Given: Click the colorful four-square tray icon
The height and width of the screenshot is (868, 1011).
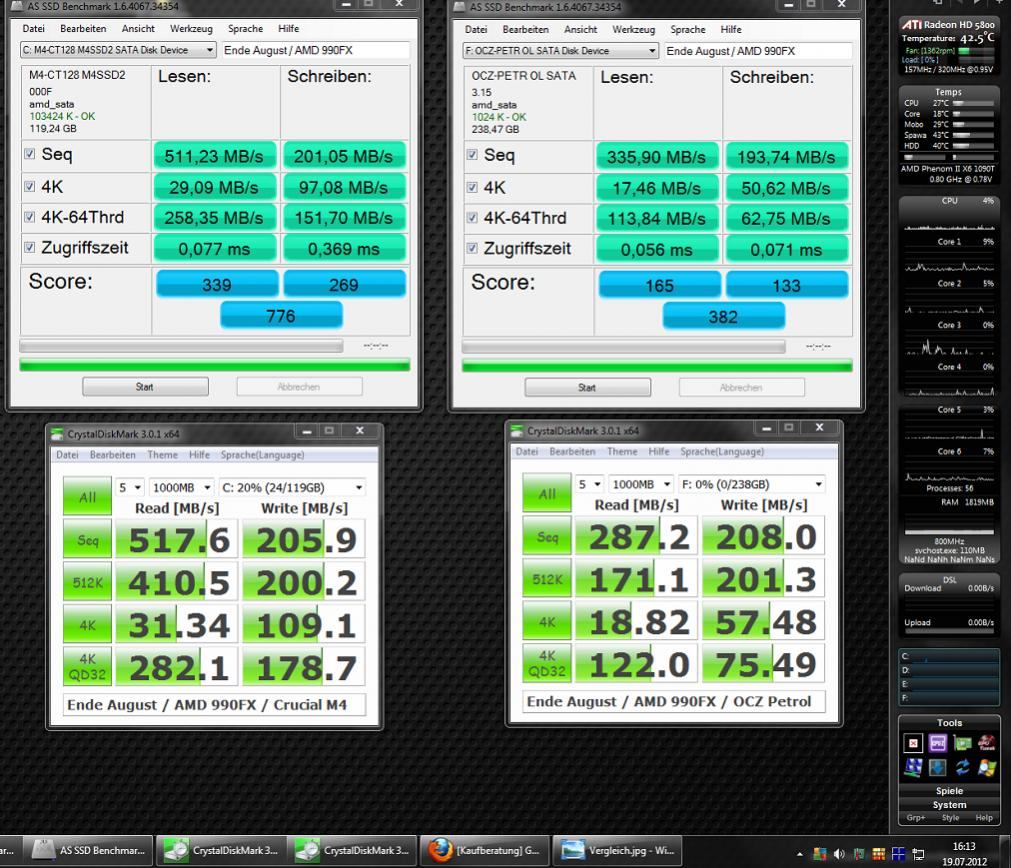Looking at the screenshot, I should pyautogui.click(x=820, y=854).
